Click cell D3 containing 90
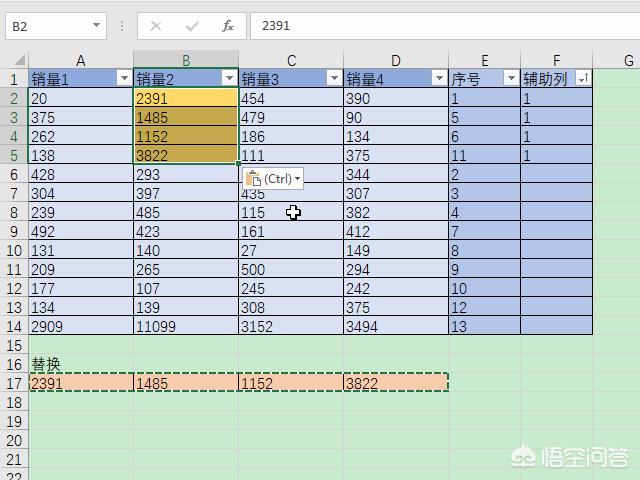Screen dimensions: 640x480 [396, 117]
